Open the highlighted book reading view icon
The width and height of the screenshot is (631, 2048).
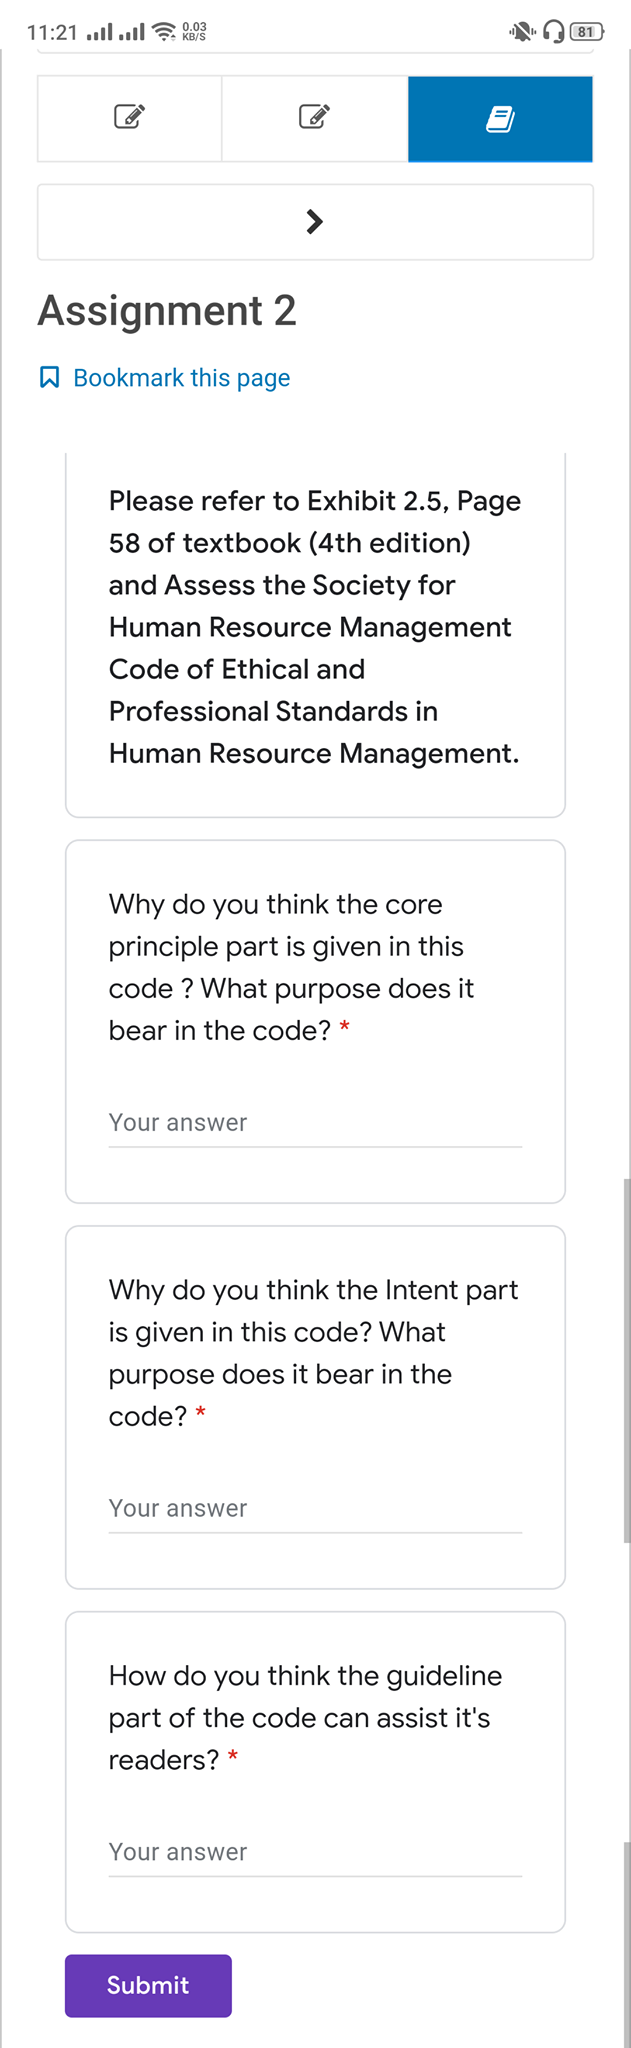(x=499, y=119)
